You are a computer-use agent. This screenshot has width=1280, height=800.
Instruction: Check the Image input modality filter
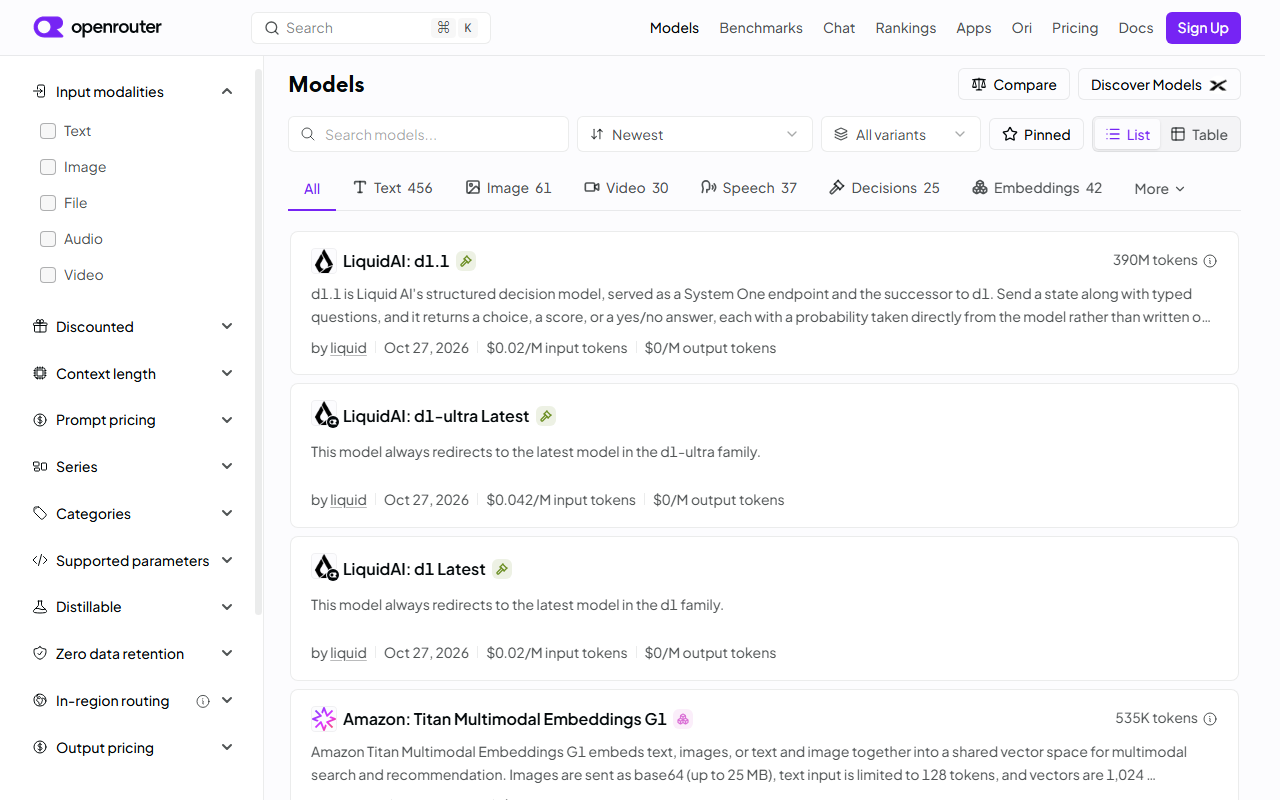48,167
